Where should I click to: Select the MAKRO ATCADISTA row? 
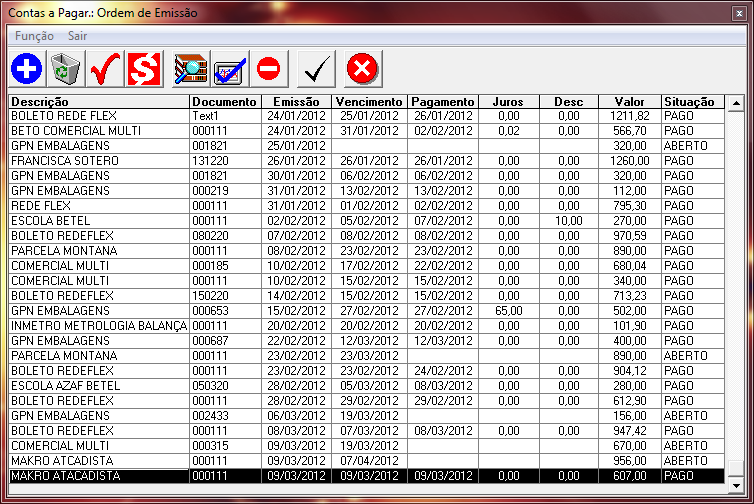click(366, 461)
